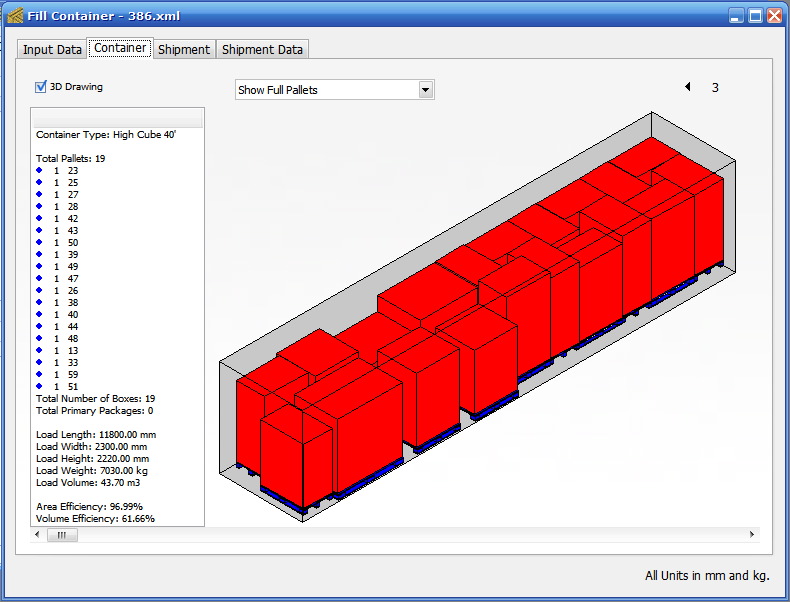This screenshot has height=602, width=790.
Task: Open the Shipment tab
Action: [183, 49]
